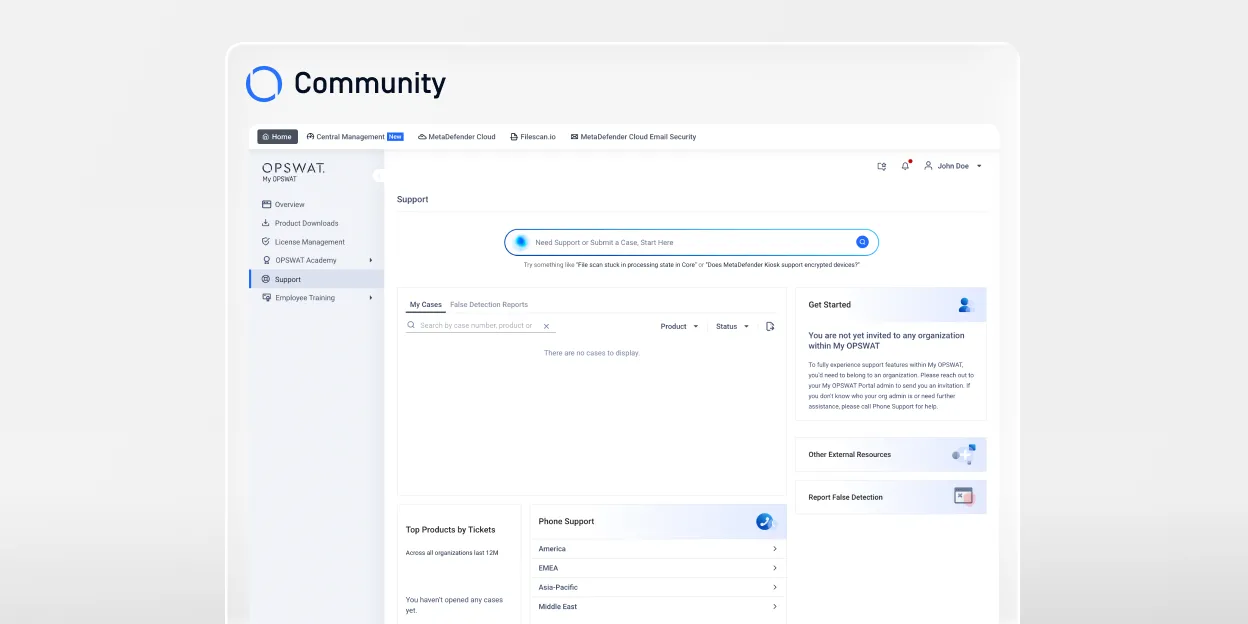Expand America phone support row
This screenshot has height=624, width=1248.
(775, 549)
